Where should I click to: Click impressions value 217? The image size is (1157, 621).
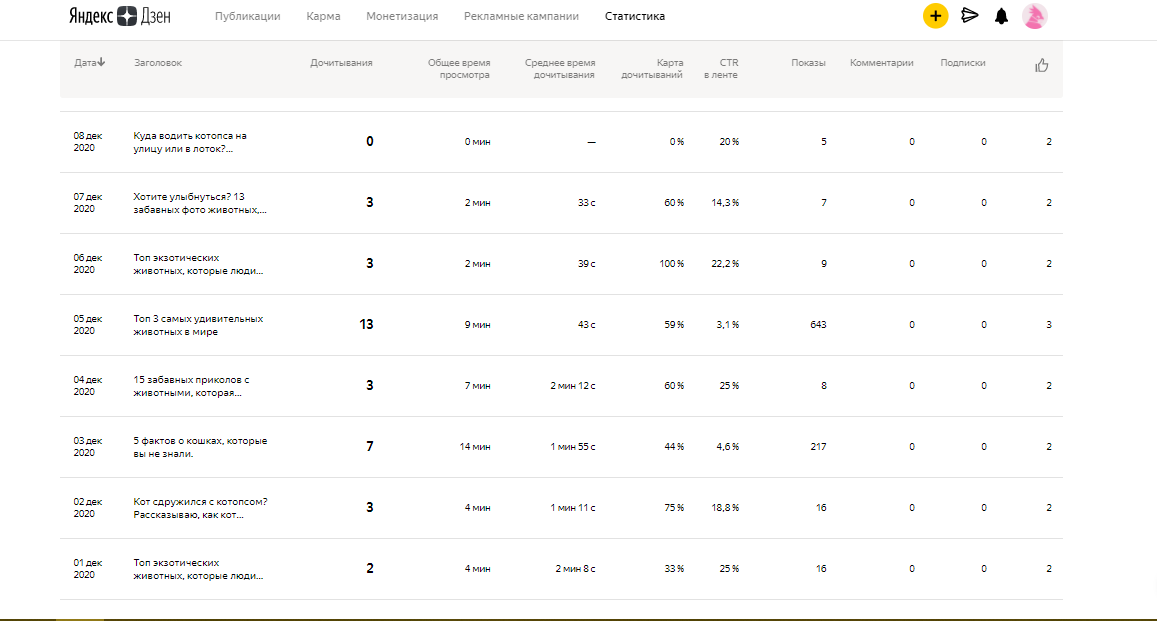point(818,447)
